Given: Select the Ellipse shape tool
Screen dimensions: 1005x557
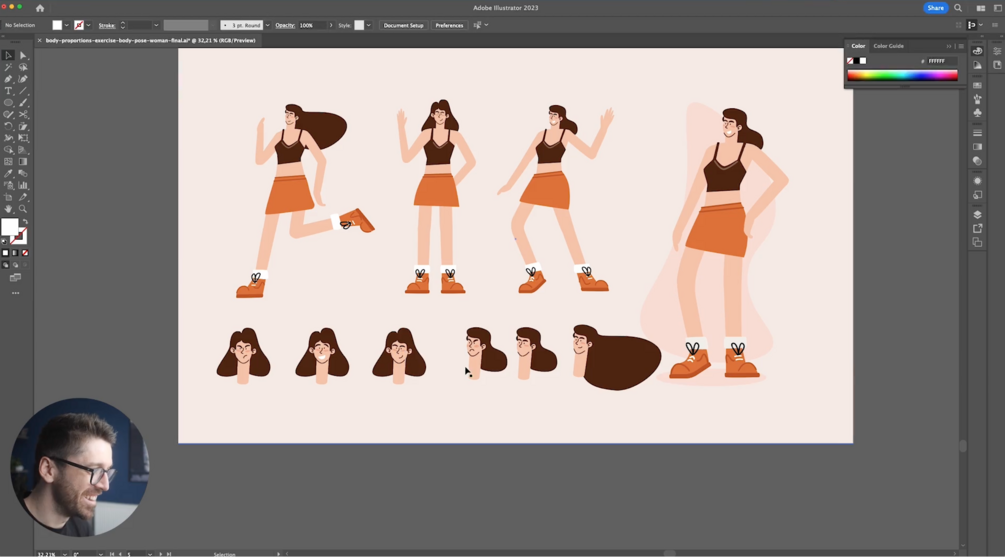Looking at the screenshot, I should tap(8, 103).
